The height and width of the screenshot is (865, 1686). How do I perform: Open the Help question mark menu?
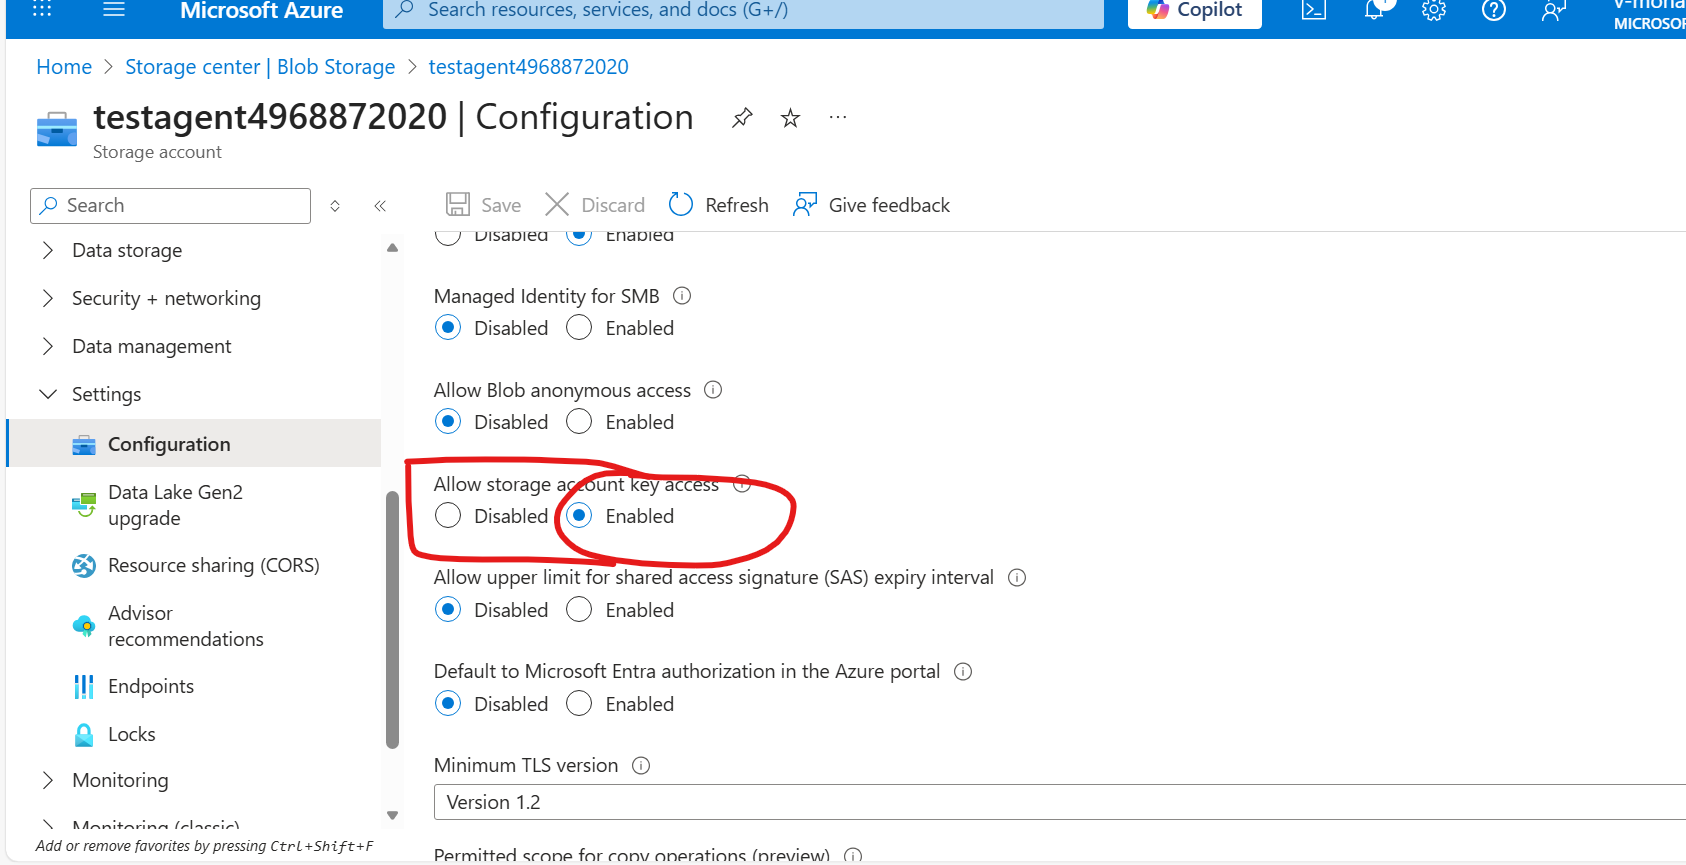coord(1494,11)
